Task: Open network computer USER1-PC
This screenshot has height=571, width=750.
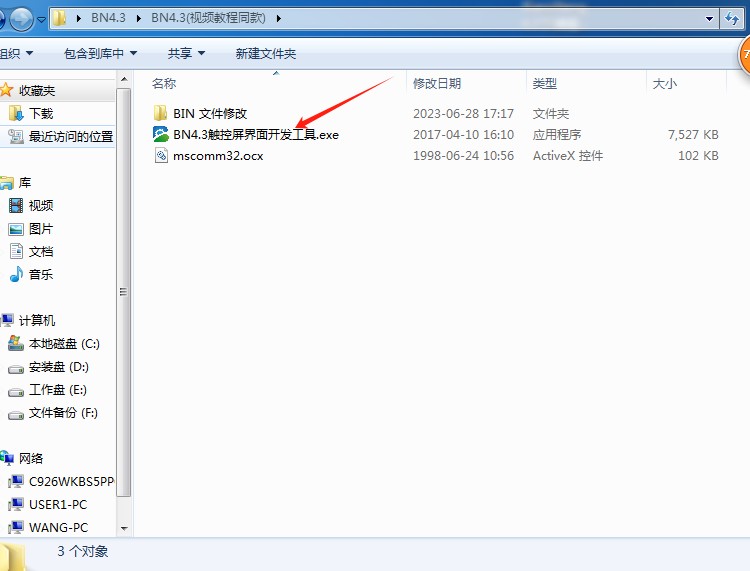Action: pos(58,504)
